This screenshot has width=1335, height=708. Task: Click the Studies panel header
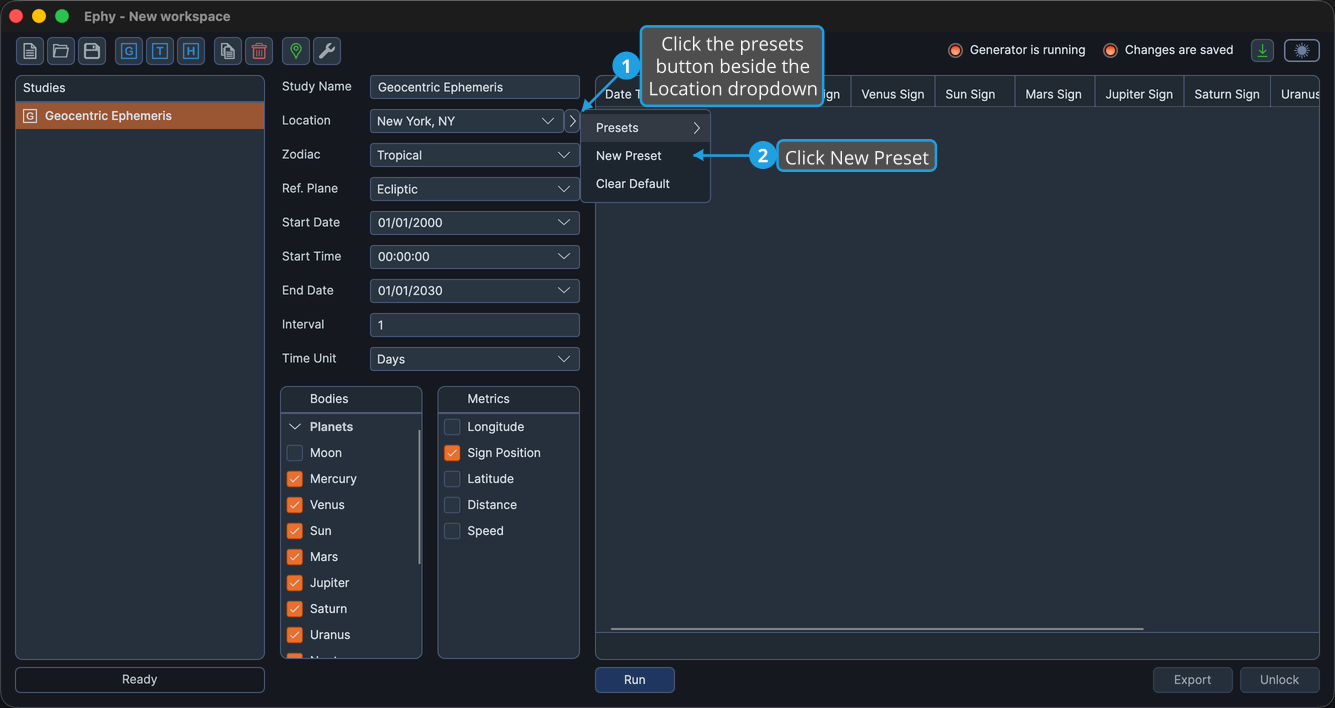tap(140, 88)
